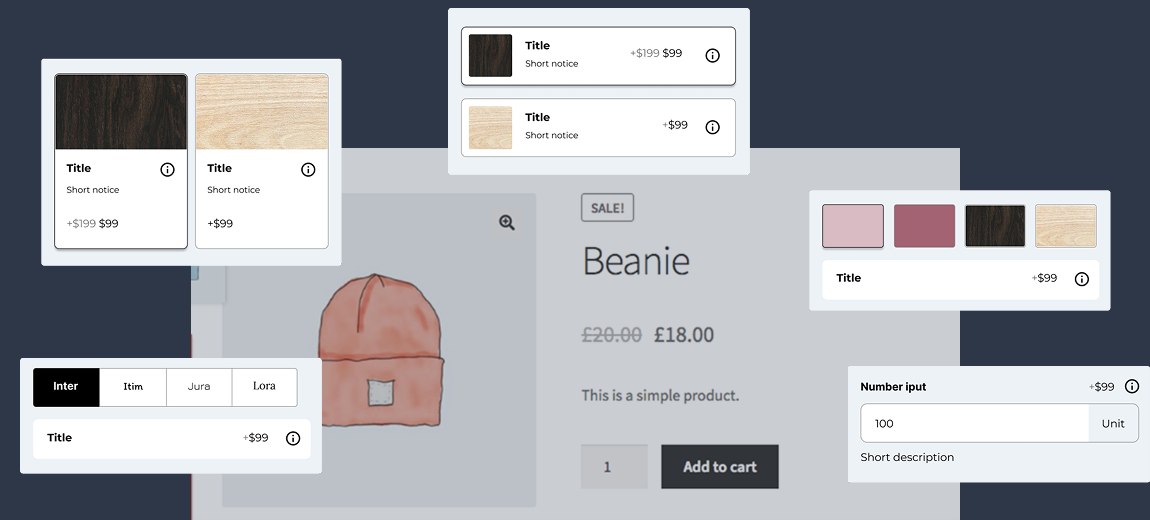Image resolution: width=1150 pixels, height=520 pixels.
Task: Click the beanie product image
Action: click(380, 350)
